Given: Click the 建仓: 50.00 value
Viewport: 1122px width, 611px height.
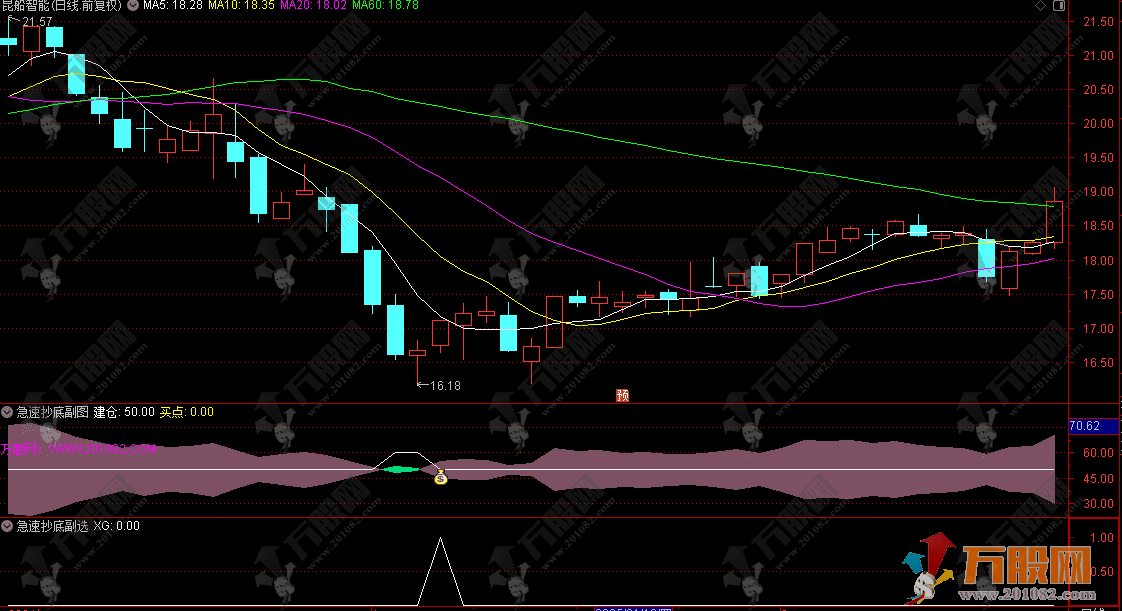Looking at the screenshot, I should click(124, 412).
